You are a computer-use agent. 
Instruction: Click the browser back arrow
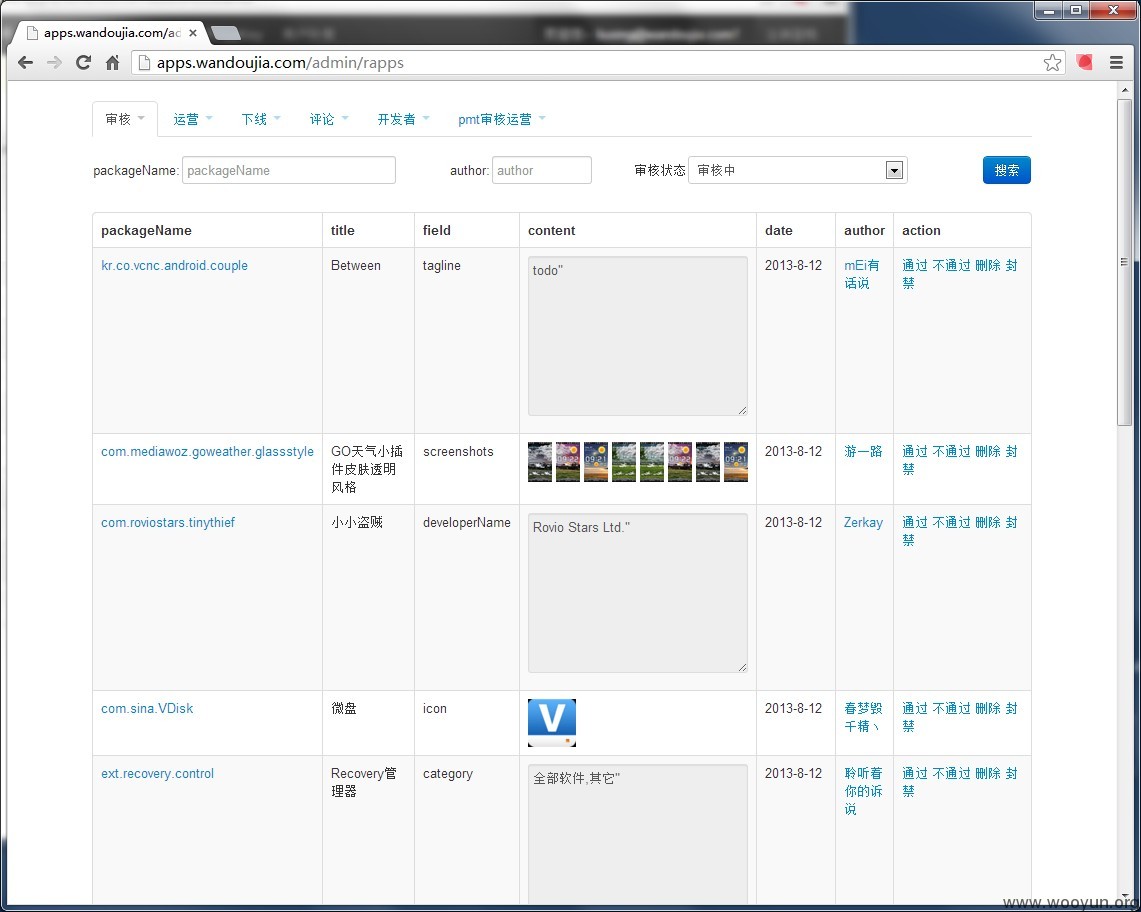click(25, 63)
